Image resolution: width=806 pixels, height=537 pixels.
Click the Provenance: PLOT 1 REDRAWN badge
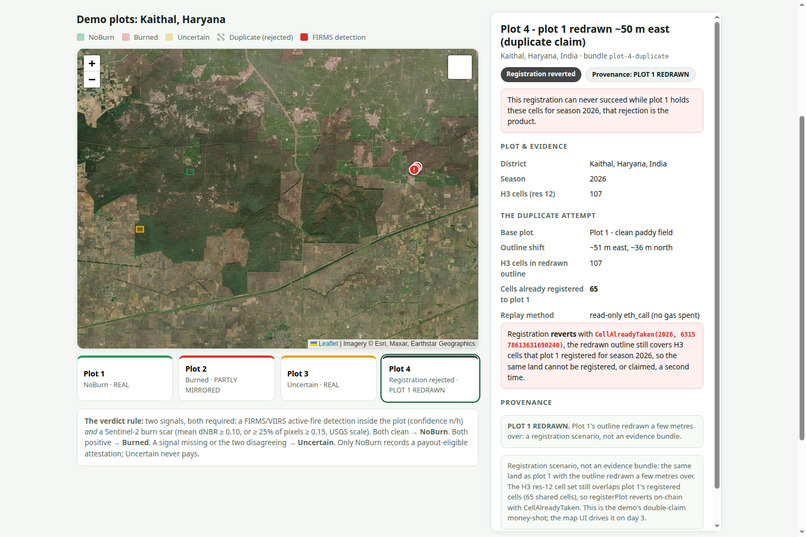[640, 75]
